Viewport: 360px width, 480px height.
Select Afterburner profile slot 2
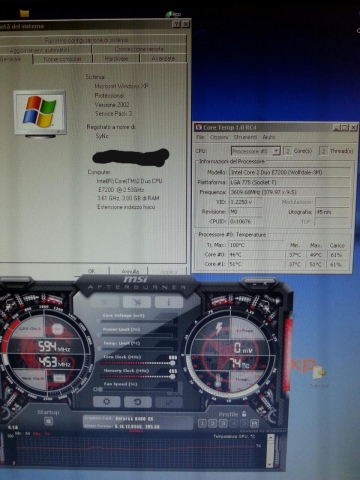point(212,423)
